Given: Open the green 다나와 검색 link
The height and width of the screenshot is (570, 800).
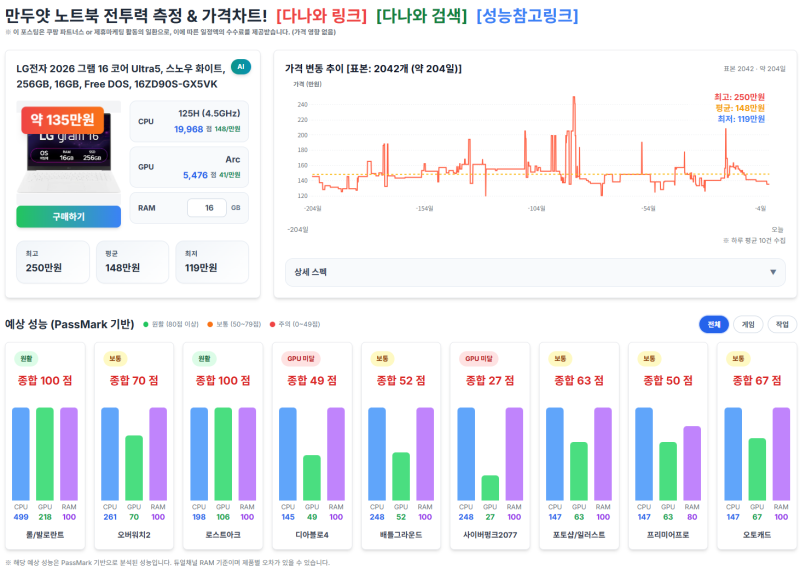Looking at the screenshot, I should tap(421, 16).
